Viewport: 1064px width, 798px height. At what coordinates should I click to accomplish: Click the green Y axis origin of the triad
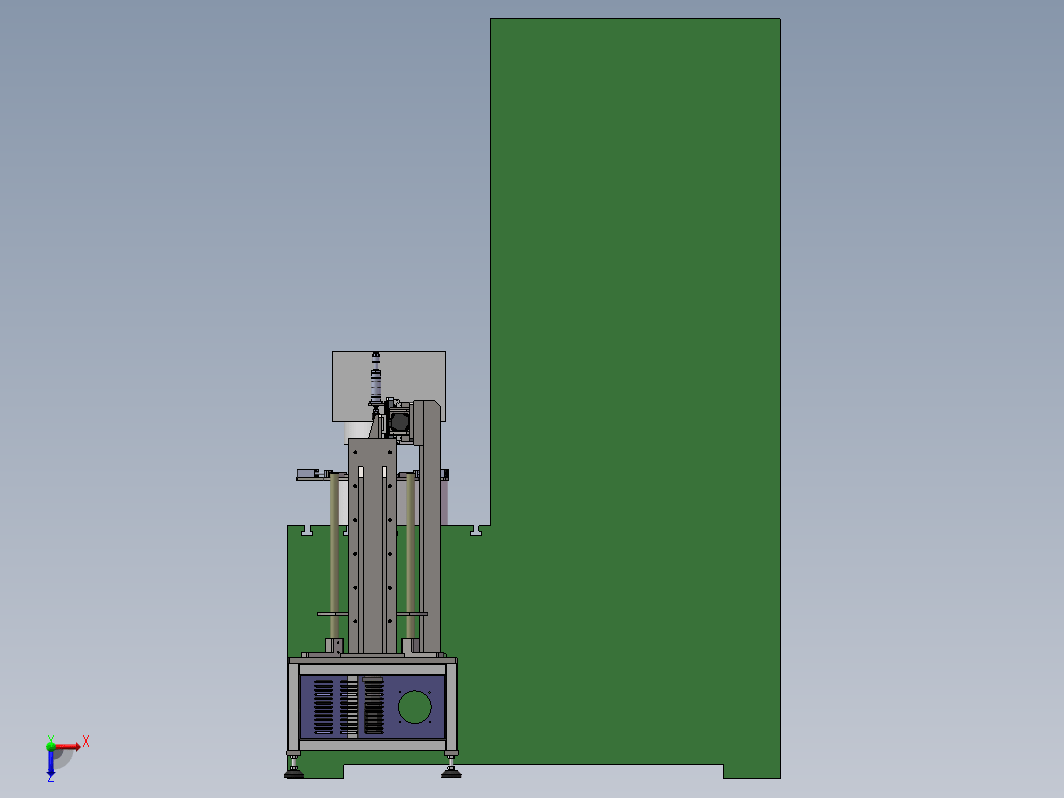50,746
